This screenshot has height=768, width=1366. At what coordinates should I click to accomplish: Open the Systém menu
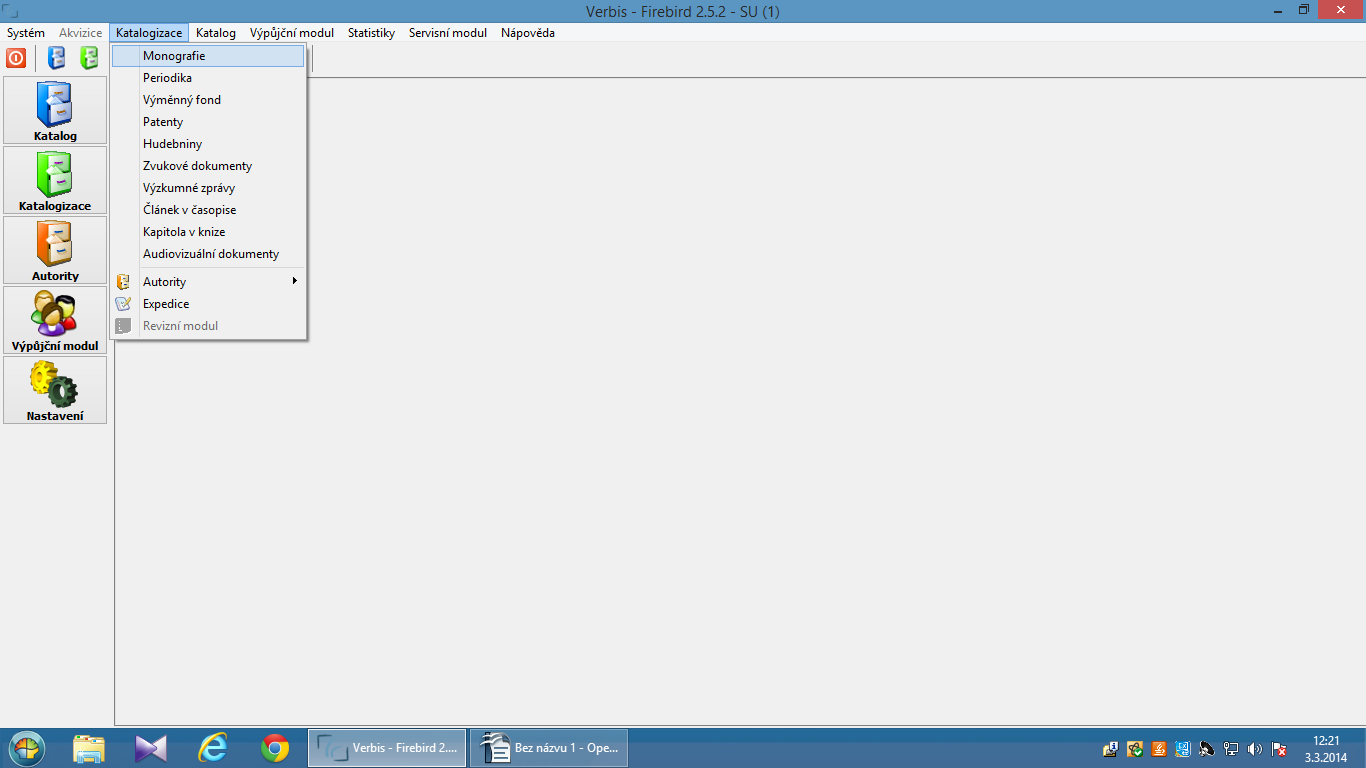tap(26, 33)
